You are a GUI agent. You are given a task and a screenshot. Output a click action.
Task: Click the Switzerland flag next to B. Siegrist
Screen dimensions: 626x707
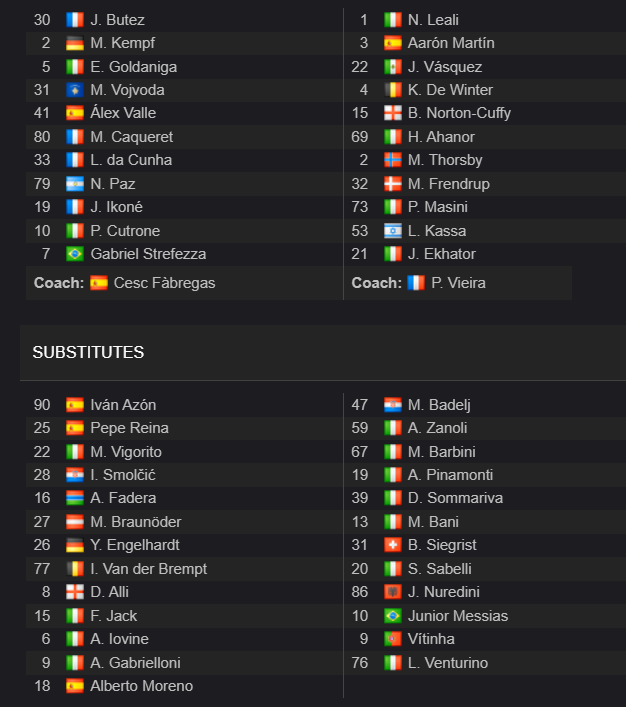coord(393,545)
